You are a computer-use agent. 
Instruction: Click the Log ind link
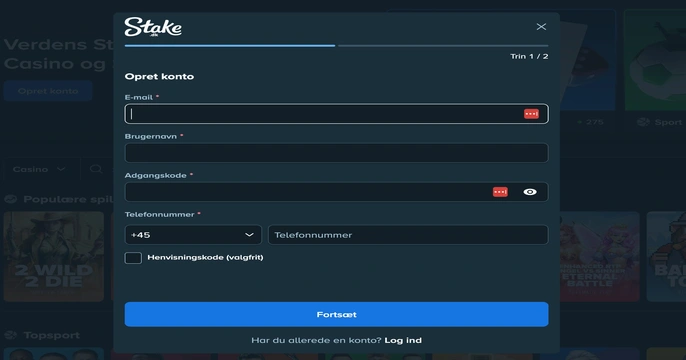tap(403, 340)
